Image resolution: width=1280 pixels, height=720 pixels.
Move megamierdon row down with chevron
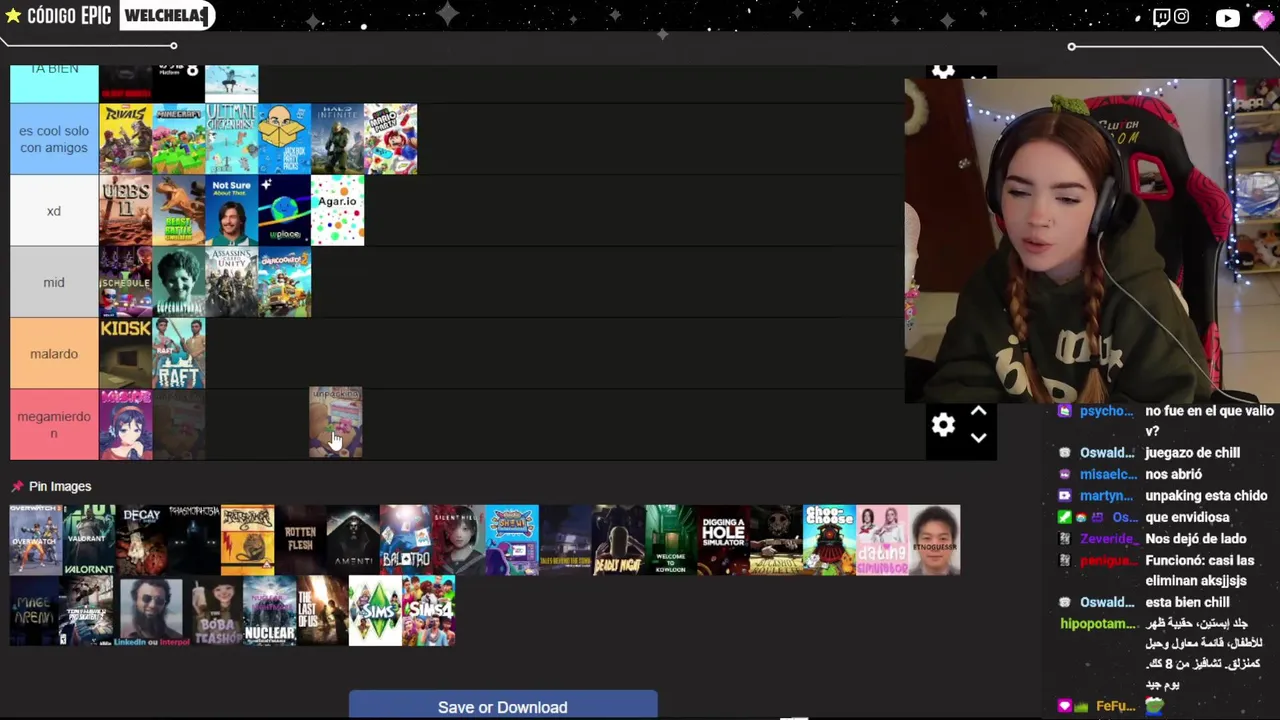[978, 437]
